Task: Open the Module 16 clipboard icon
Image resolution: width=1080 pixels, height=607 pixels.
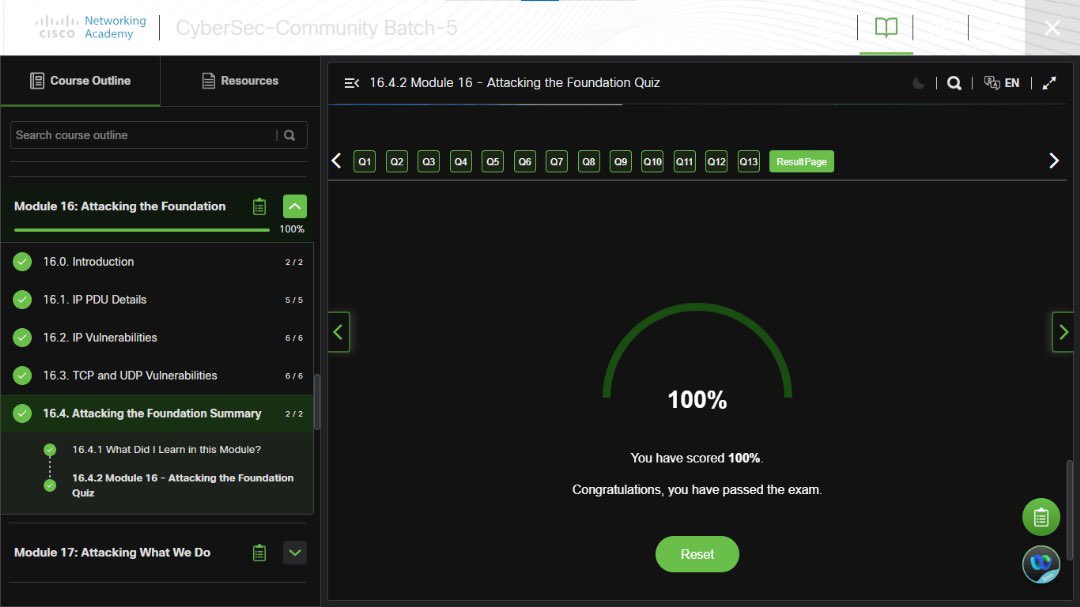Action: (x=259, y=206)
